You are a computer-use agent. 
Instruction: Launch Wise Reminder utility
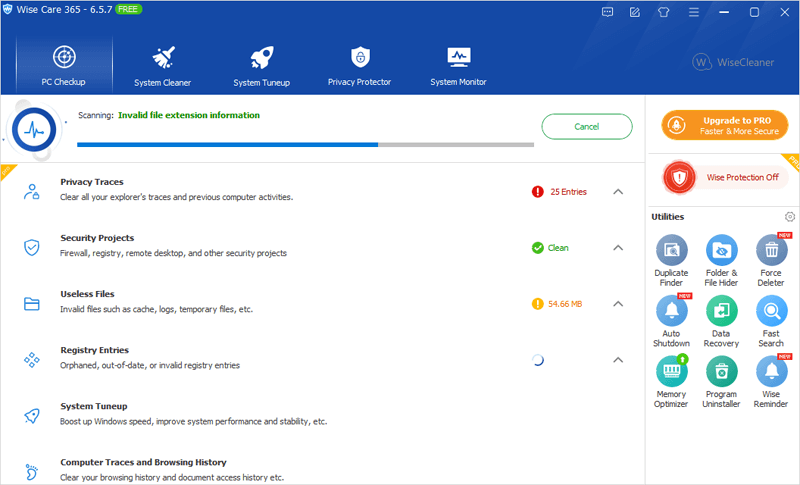tap(771, 382)
